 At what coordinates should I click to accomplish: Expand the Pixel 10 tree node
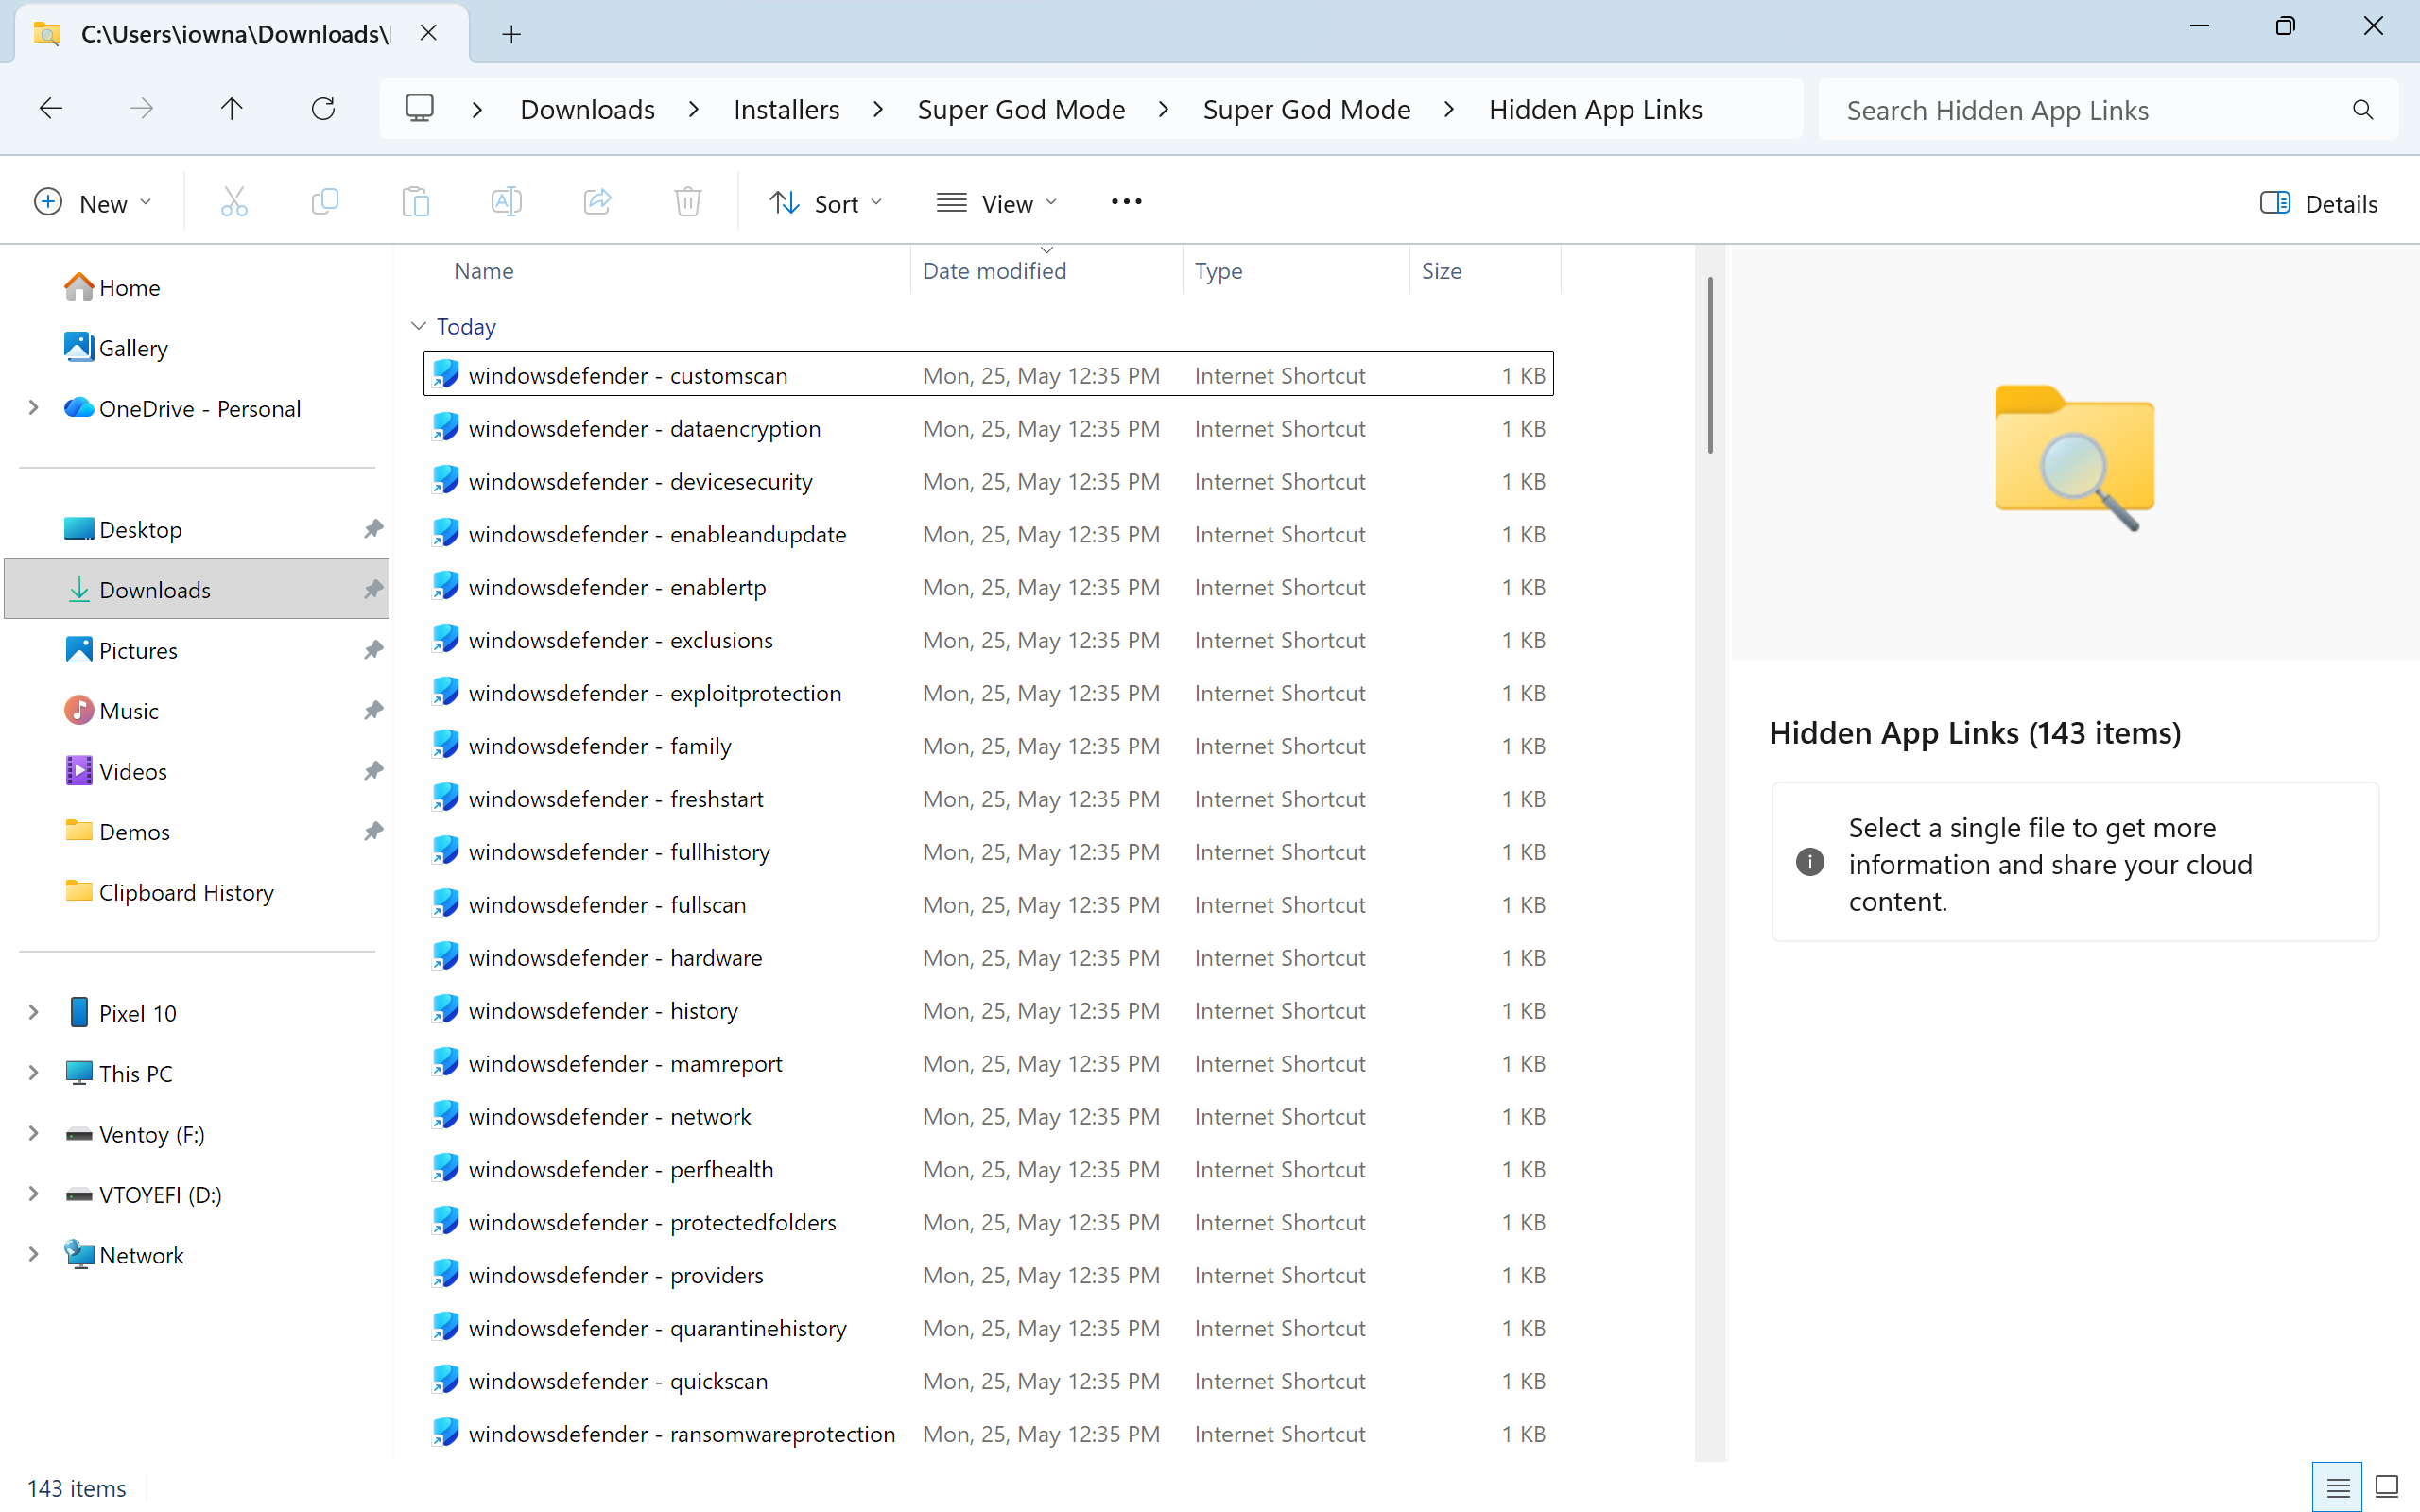click(x=33, y=1013)
